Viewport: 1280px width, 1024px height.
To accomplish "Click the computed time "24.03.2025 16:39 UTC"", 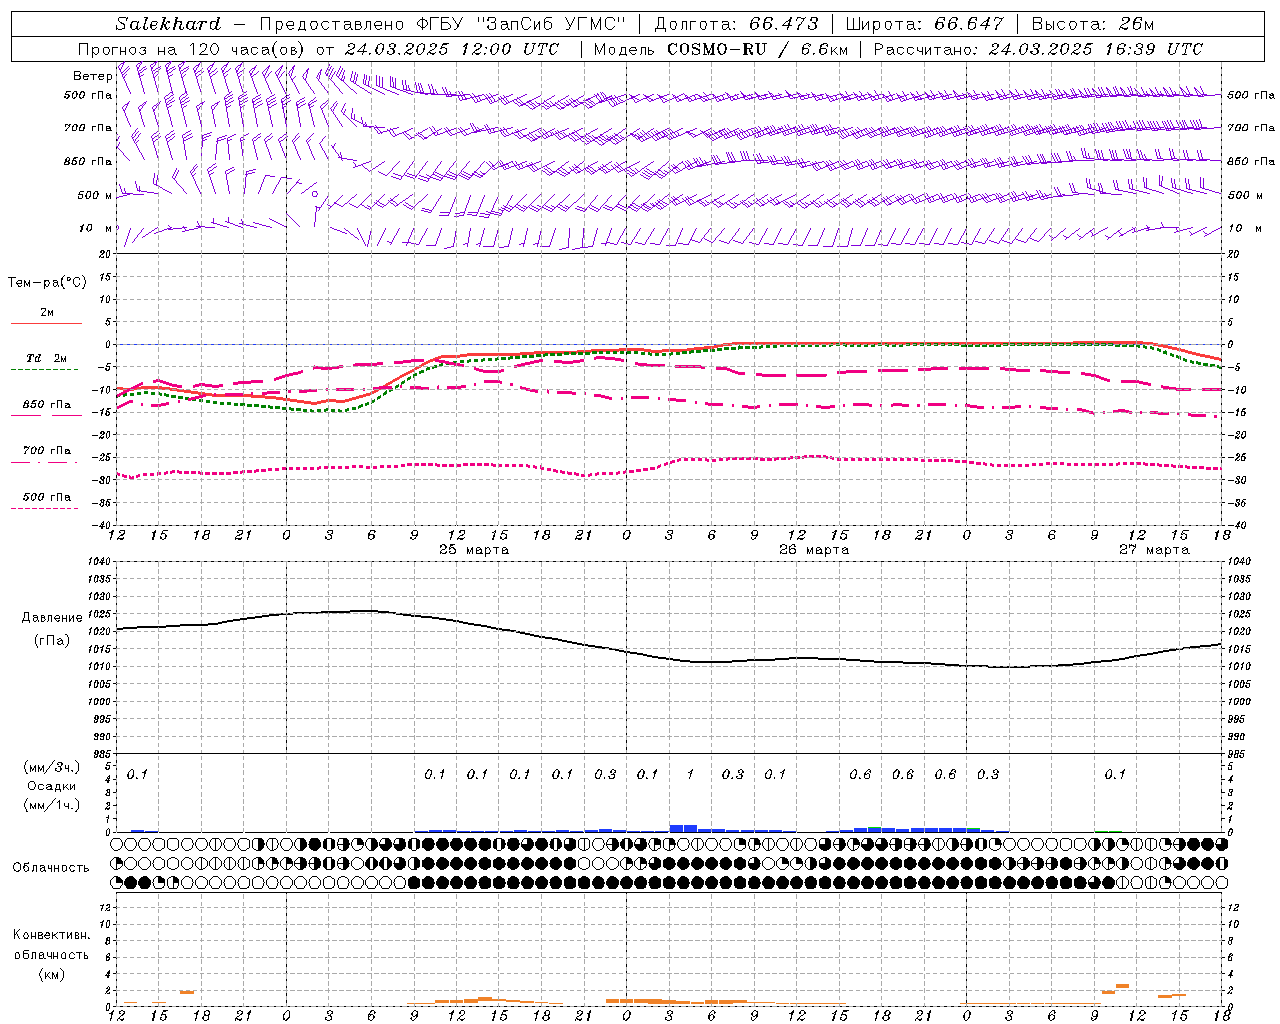I will pos(1095,49).
